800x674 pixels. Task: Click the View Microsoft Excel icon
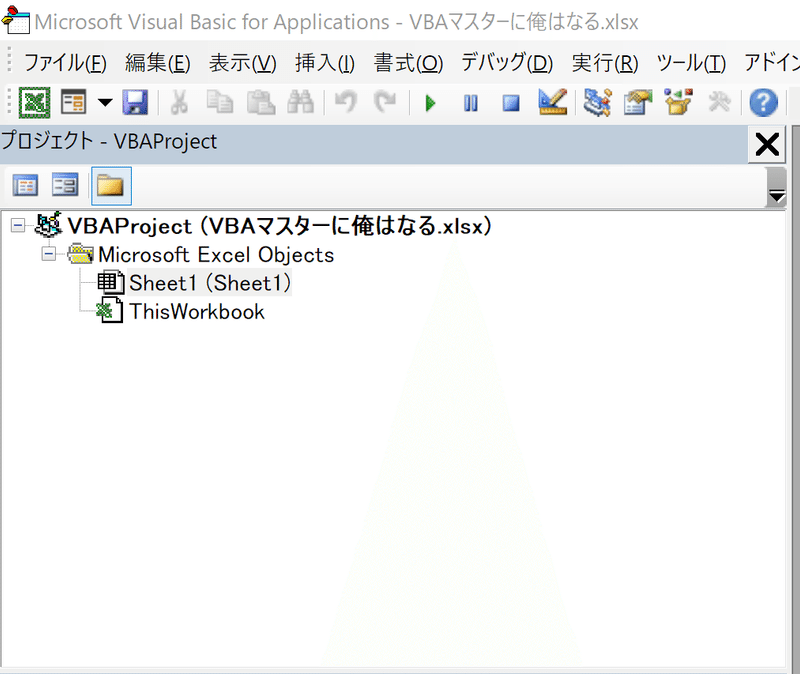click(35, 103)
